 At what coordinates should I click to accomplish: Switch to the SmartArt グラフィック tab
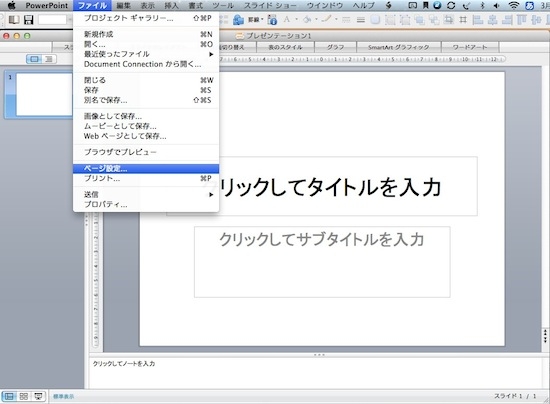[x=398, y=47]
